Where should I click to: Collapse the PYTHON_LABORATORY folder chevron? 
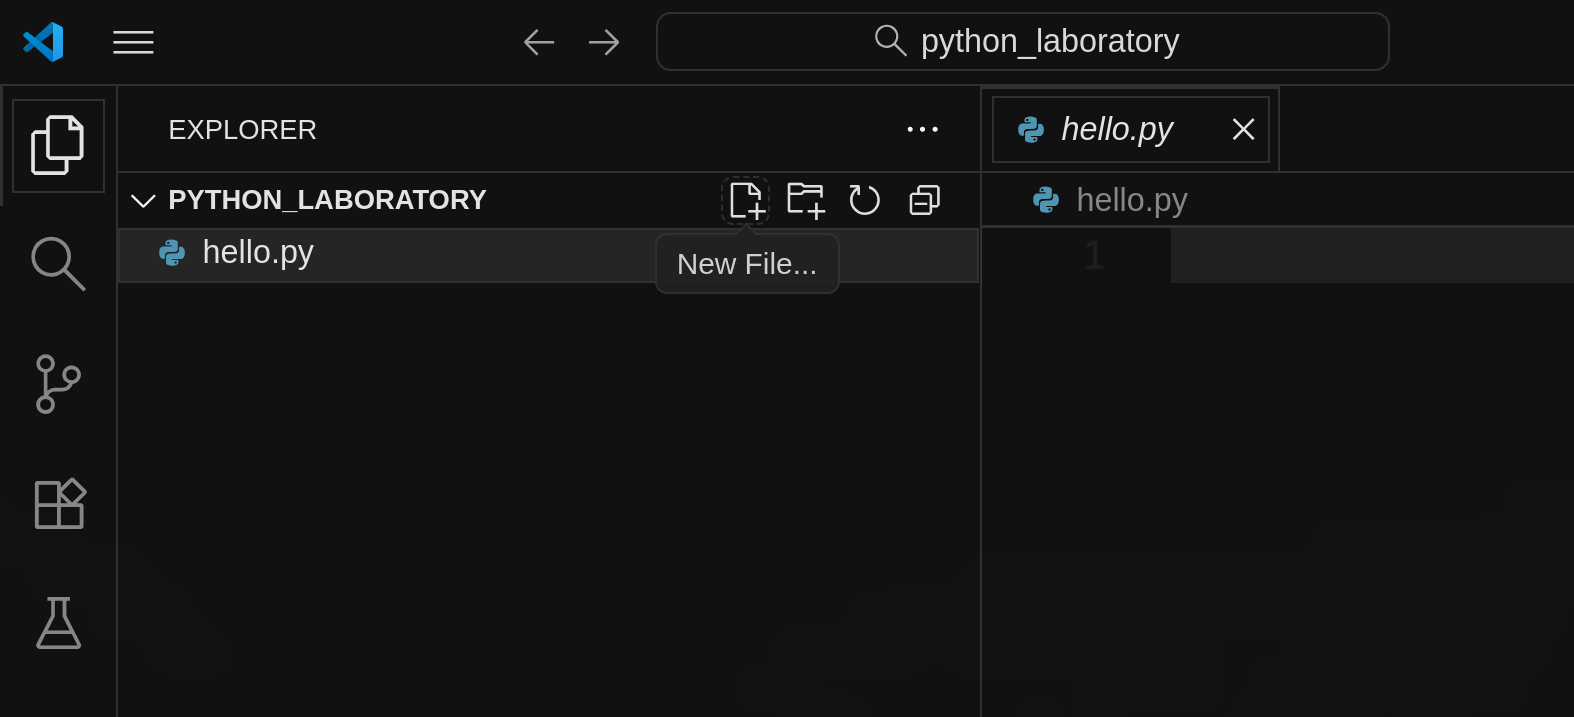(143, 201)
